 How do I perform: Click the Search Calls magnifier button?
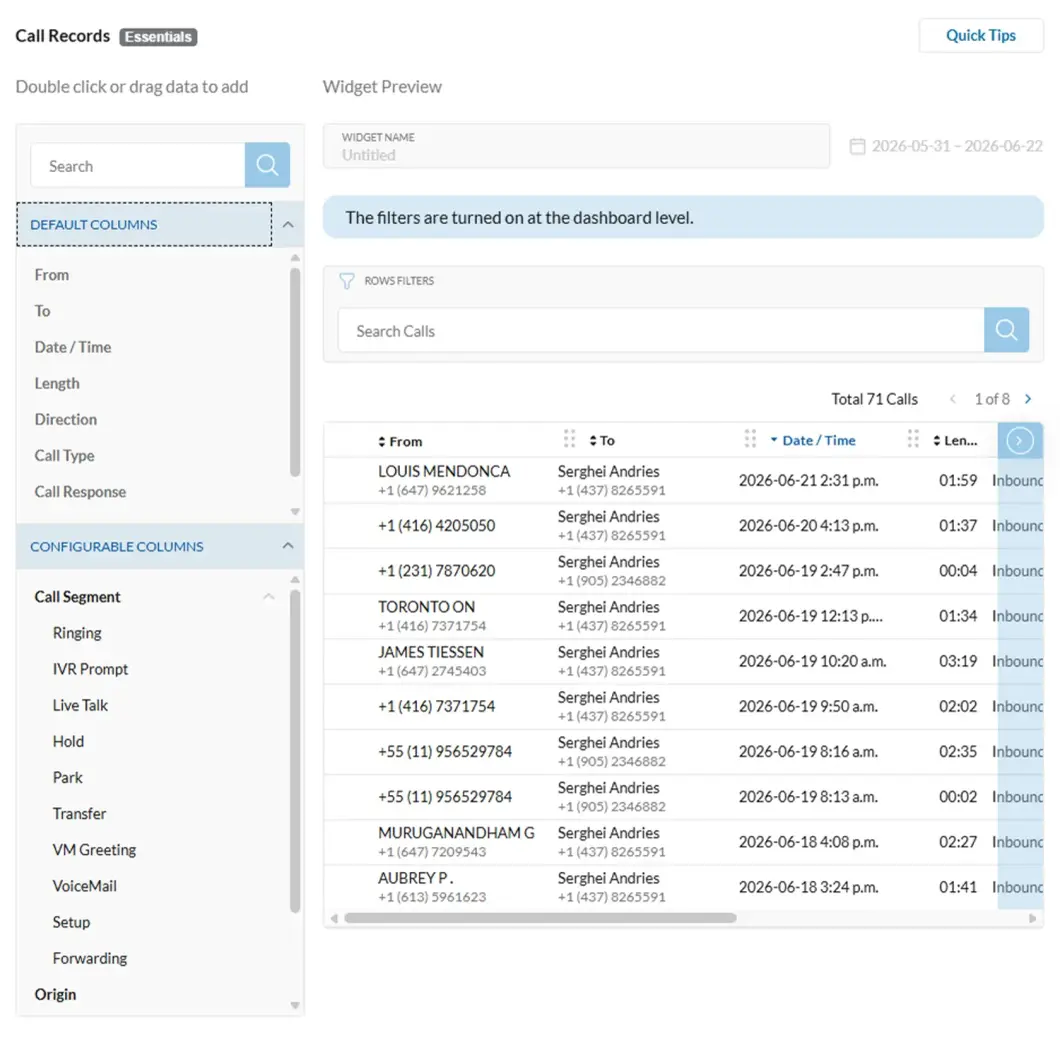pos(1005,330)
